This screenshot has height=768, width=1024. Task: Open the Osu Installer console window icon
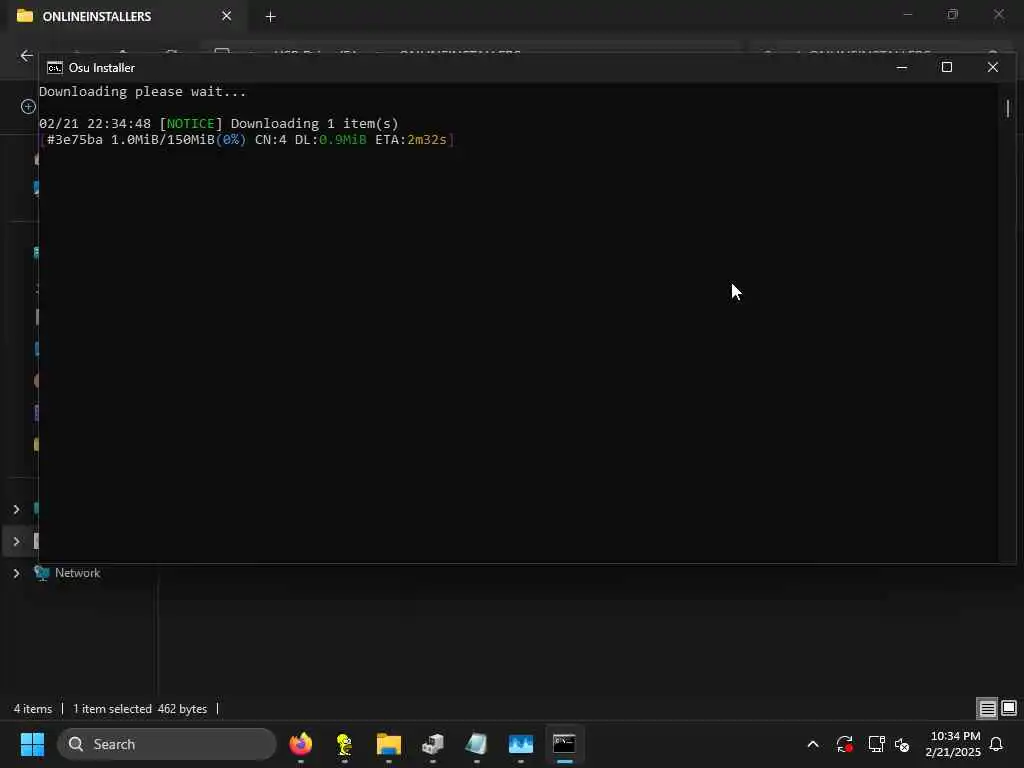55,68
